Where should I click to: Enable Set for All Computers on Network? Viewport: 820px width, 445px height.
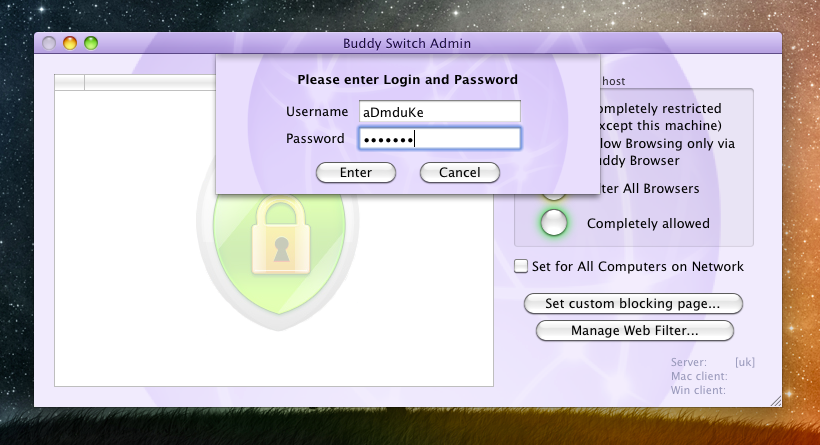pos(521,266)
